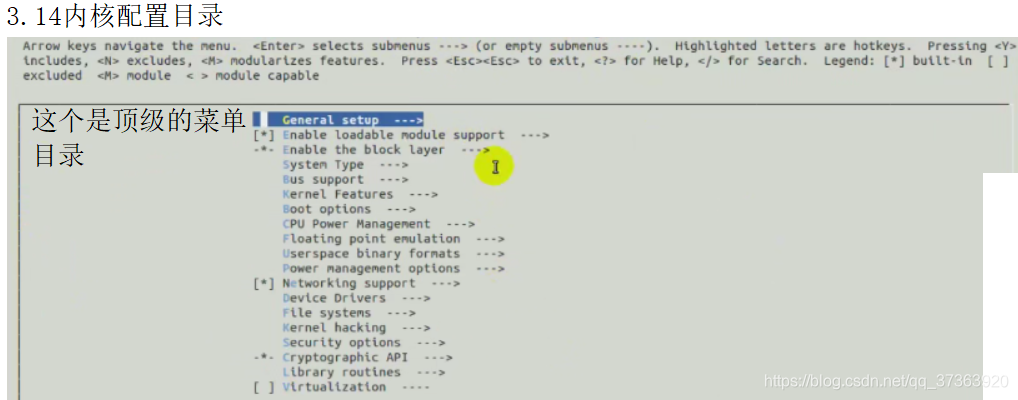The height and width of the screenshot is (400, 1018).
Task: Select Floating point emulation entry
Action: 393,239
